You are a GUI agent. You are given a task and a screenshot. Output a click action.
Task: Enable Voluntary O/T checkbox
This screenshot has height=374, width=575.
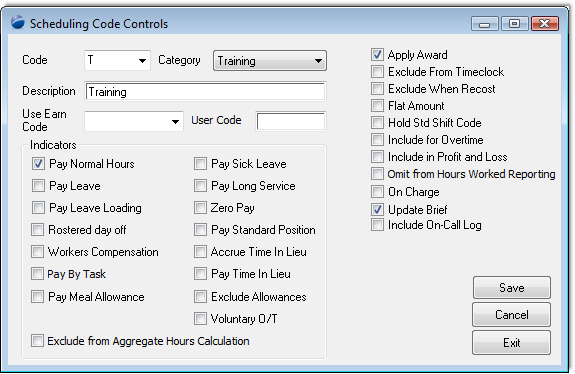pos(200,318)
